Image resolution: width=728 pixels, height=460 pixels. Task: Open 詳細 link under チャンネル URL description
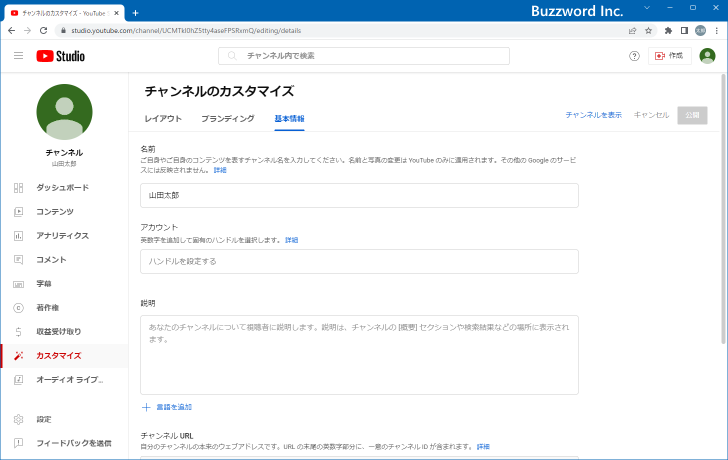483,447
